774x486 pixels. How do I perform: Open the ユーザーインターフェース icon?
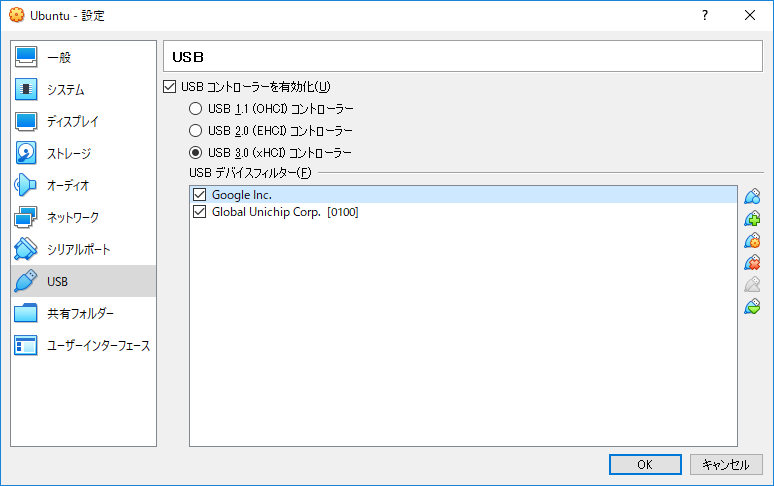pyautogui.click(x=26, y=345)
